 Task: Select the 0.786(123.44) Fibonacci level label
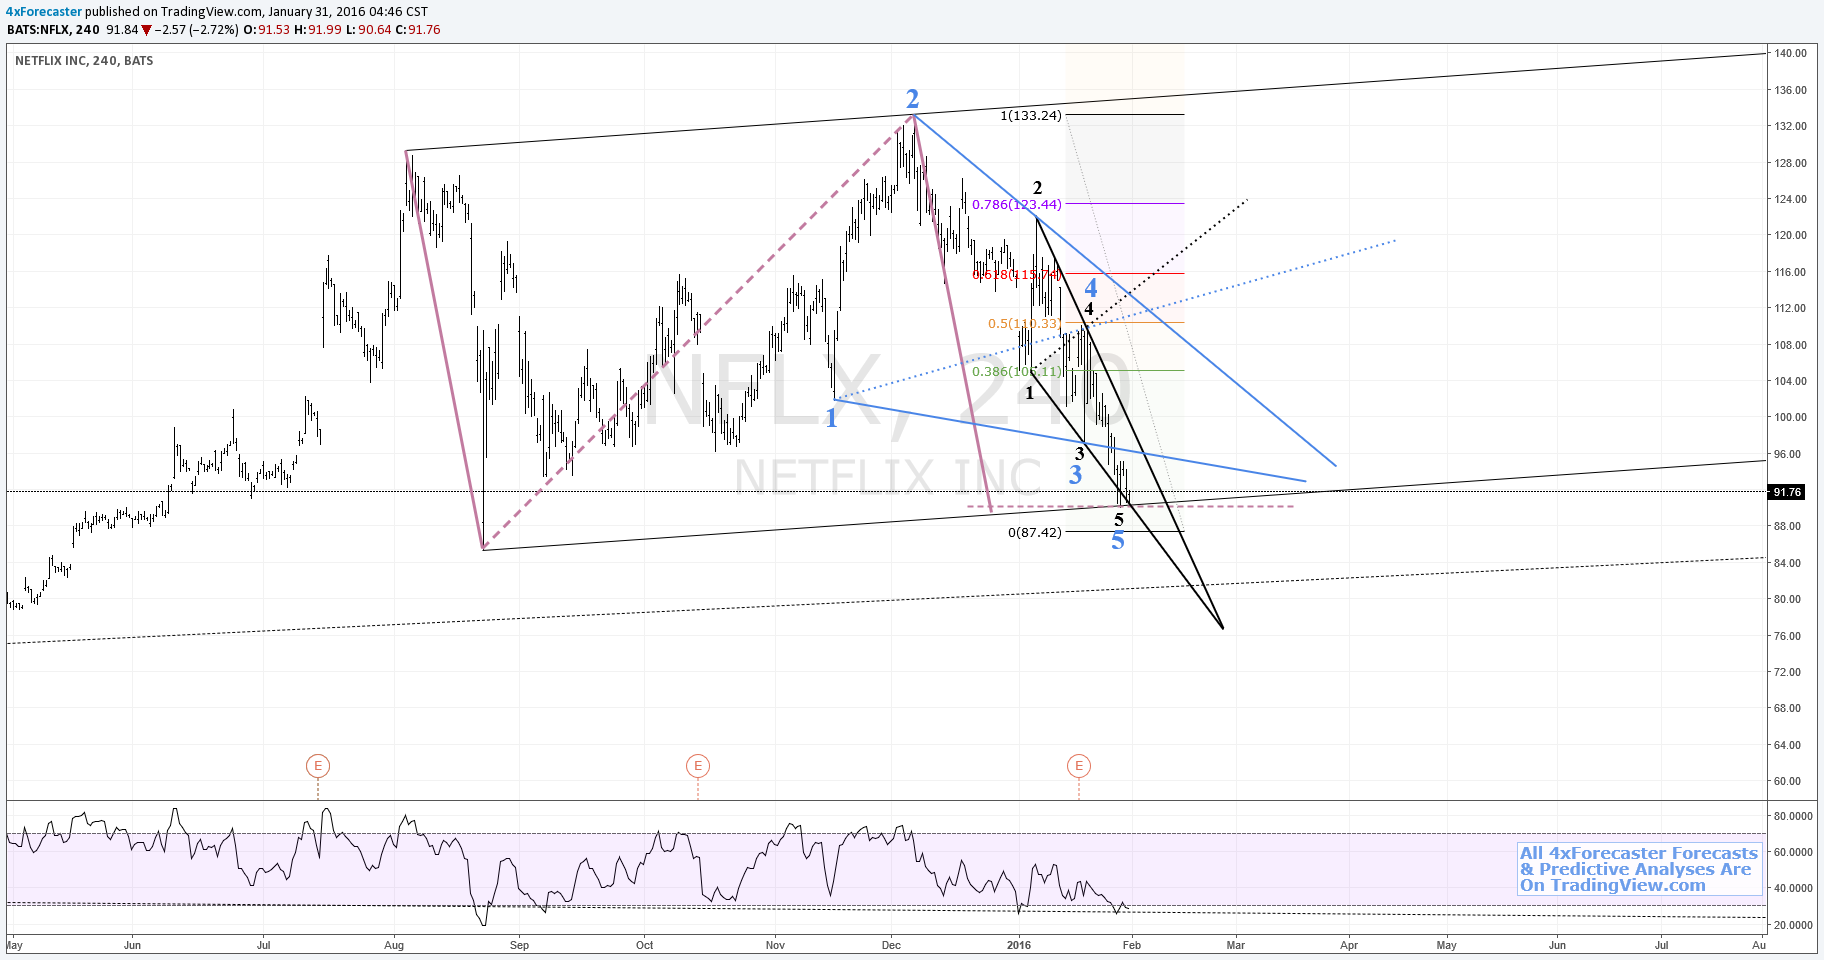[x=1017, y=205]
